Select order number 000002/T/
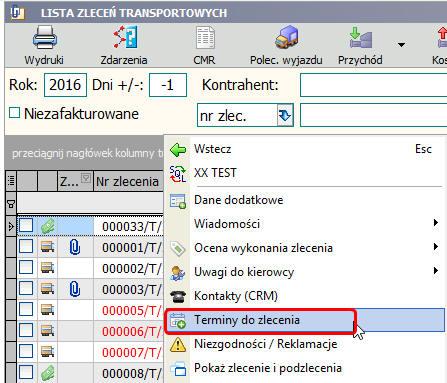The height and width of the screenshot is (383, 447). coord(132,268)
